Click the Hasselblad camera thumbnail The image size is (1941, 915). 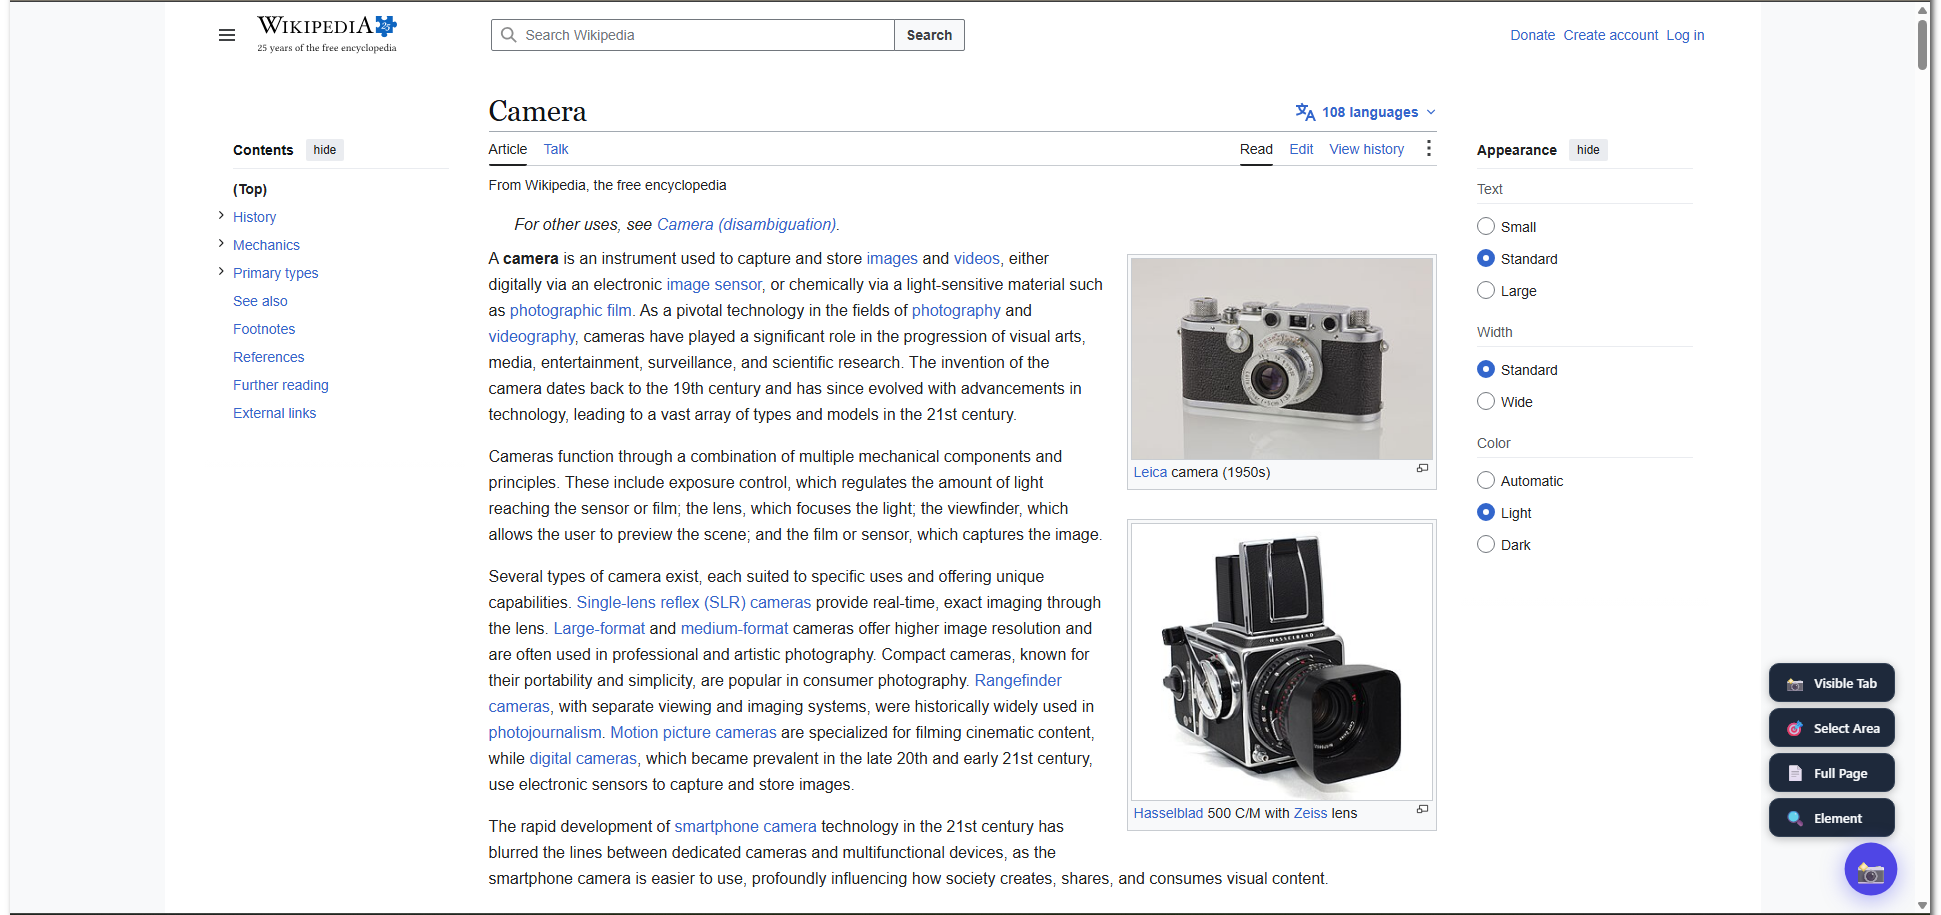(1281, 662)
